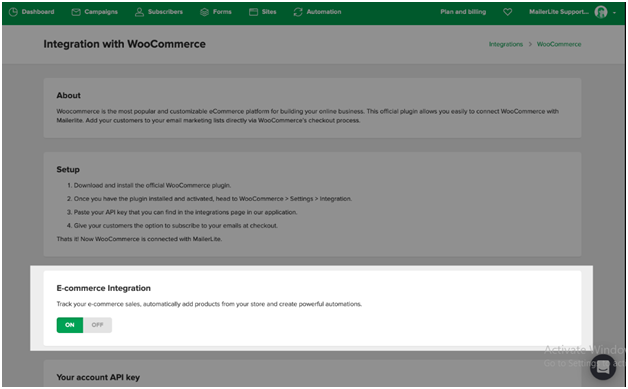Click the Setup section heading

tap(68, 169)
